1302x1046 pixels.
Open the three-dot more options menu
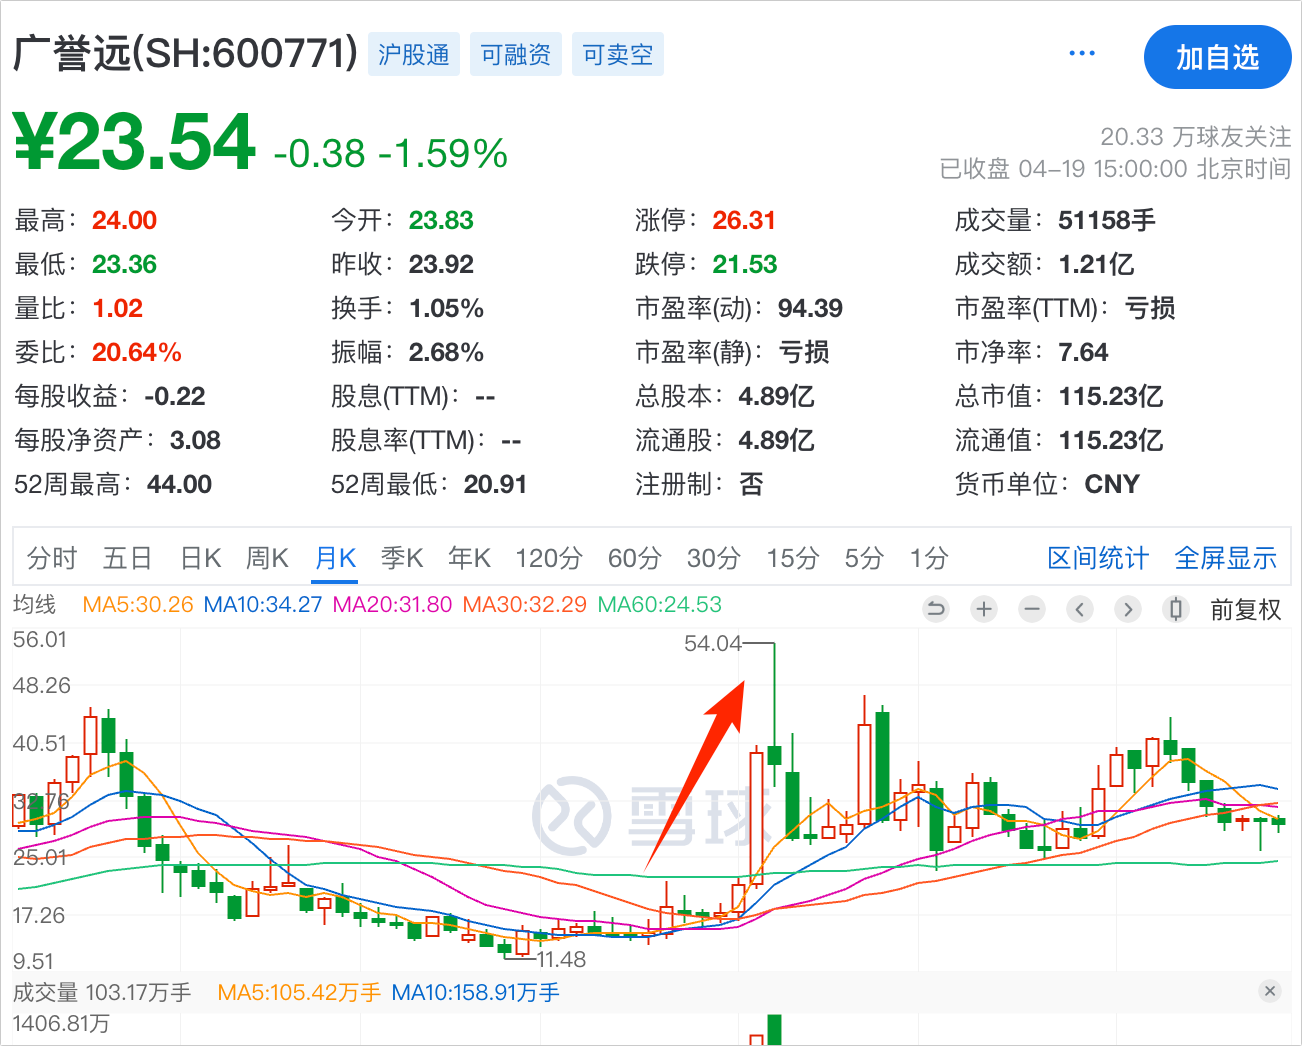pyautogui.click(x=1082, y=54)
